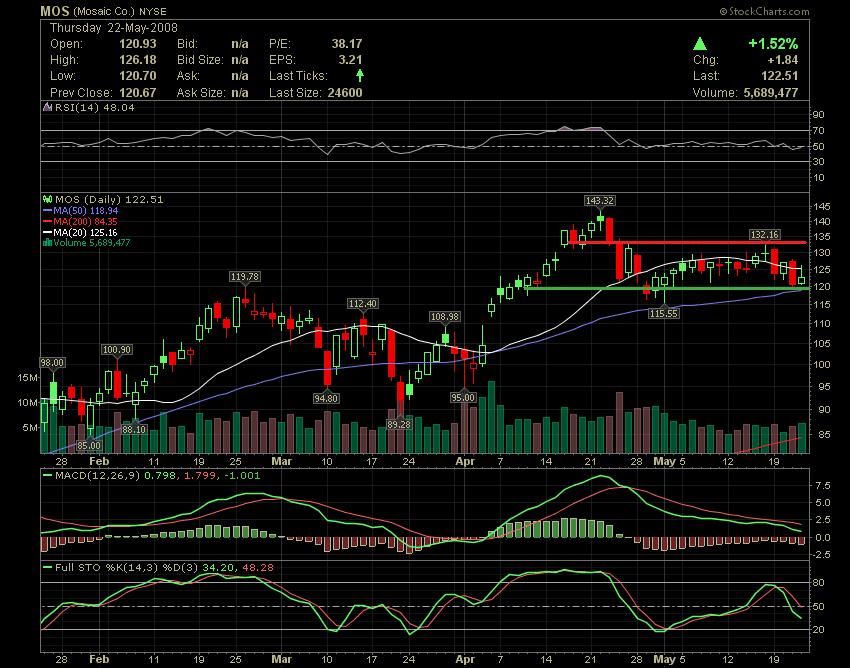Click the 132.16 high price callout

(764, 235)
